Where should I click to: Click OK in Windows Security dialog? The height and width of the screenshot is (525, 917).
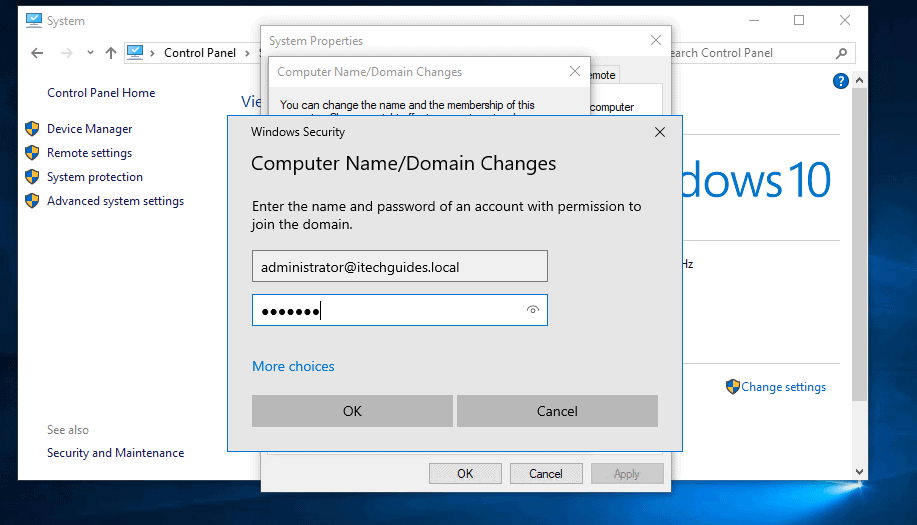coord(352,411)
